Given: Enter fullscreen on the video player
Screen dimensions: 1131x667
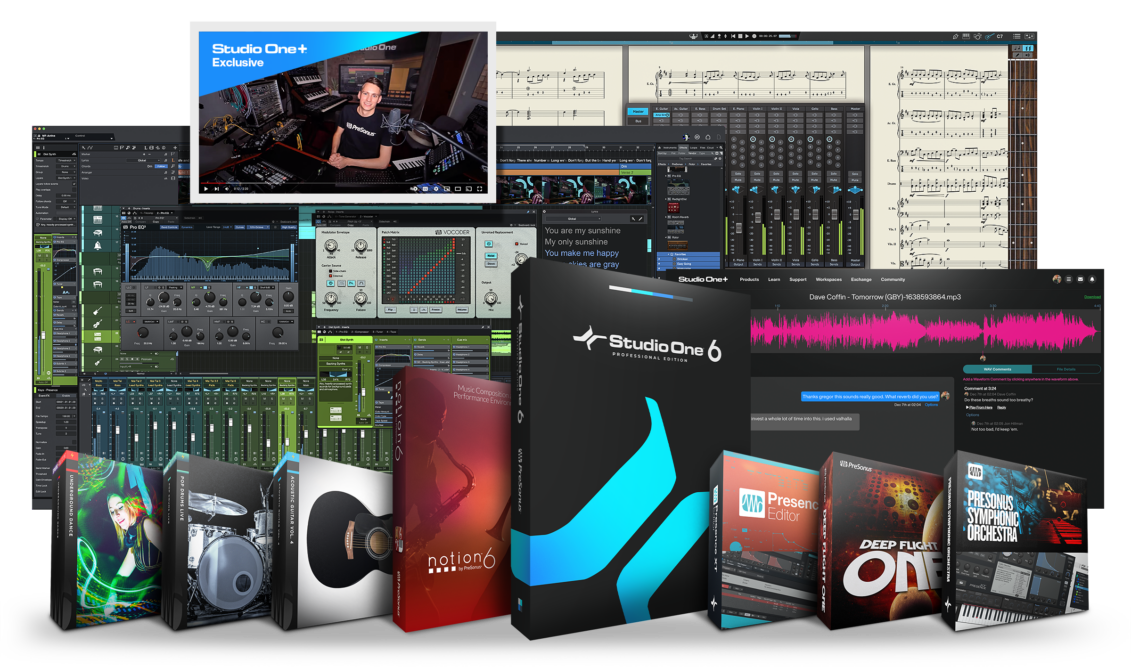Looking at the screenshot, I should point(479,189).
